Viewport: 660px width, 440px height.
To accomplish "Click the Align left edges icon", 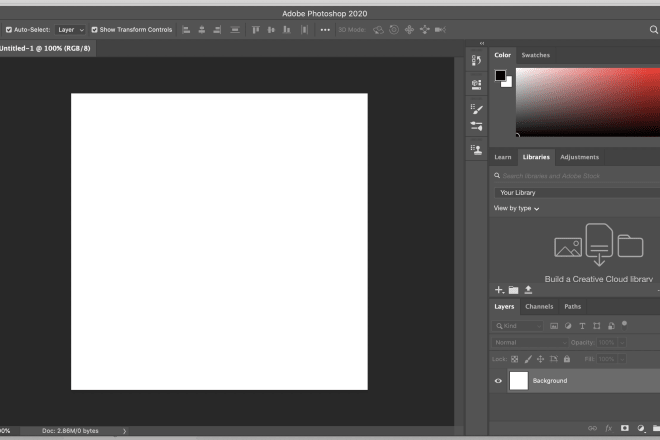I will point(186,30).
